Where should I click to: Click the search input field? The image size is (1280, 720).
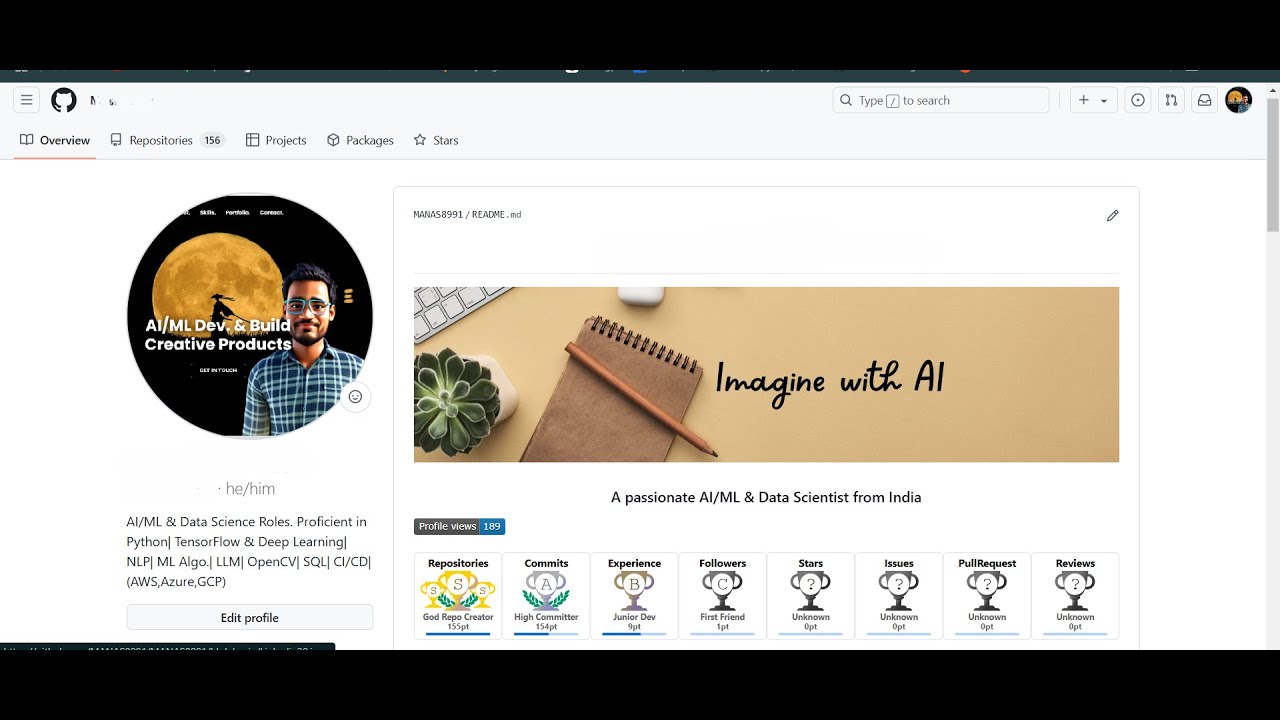941,100
